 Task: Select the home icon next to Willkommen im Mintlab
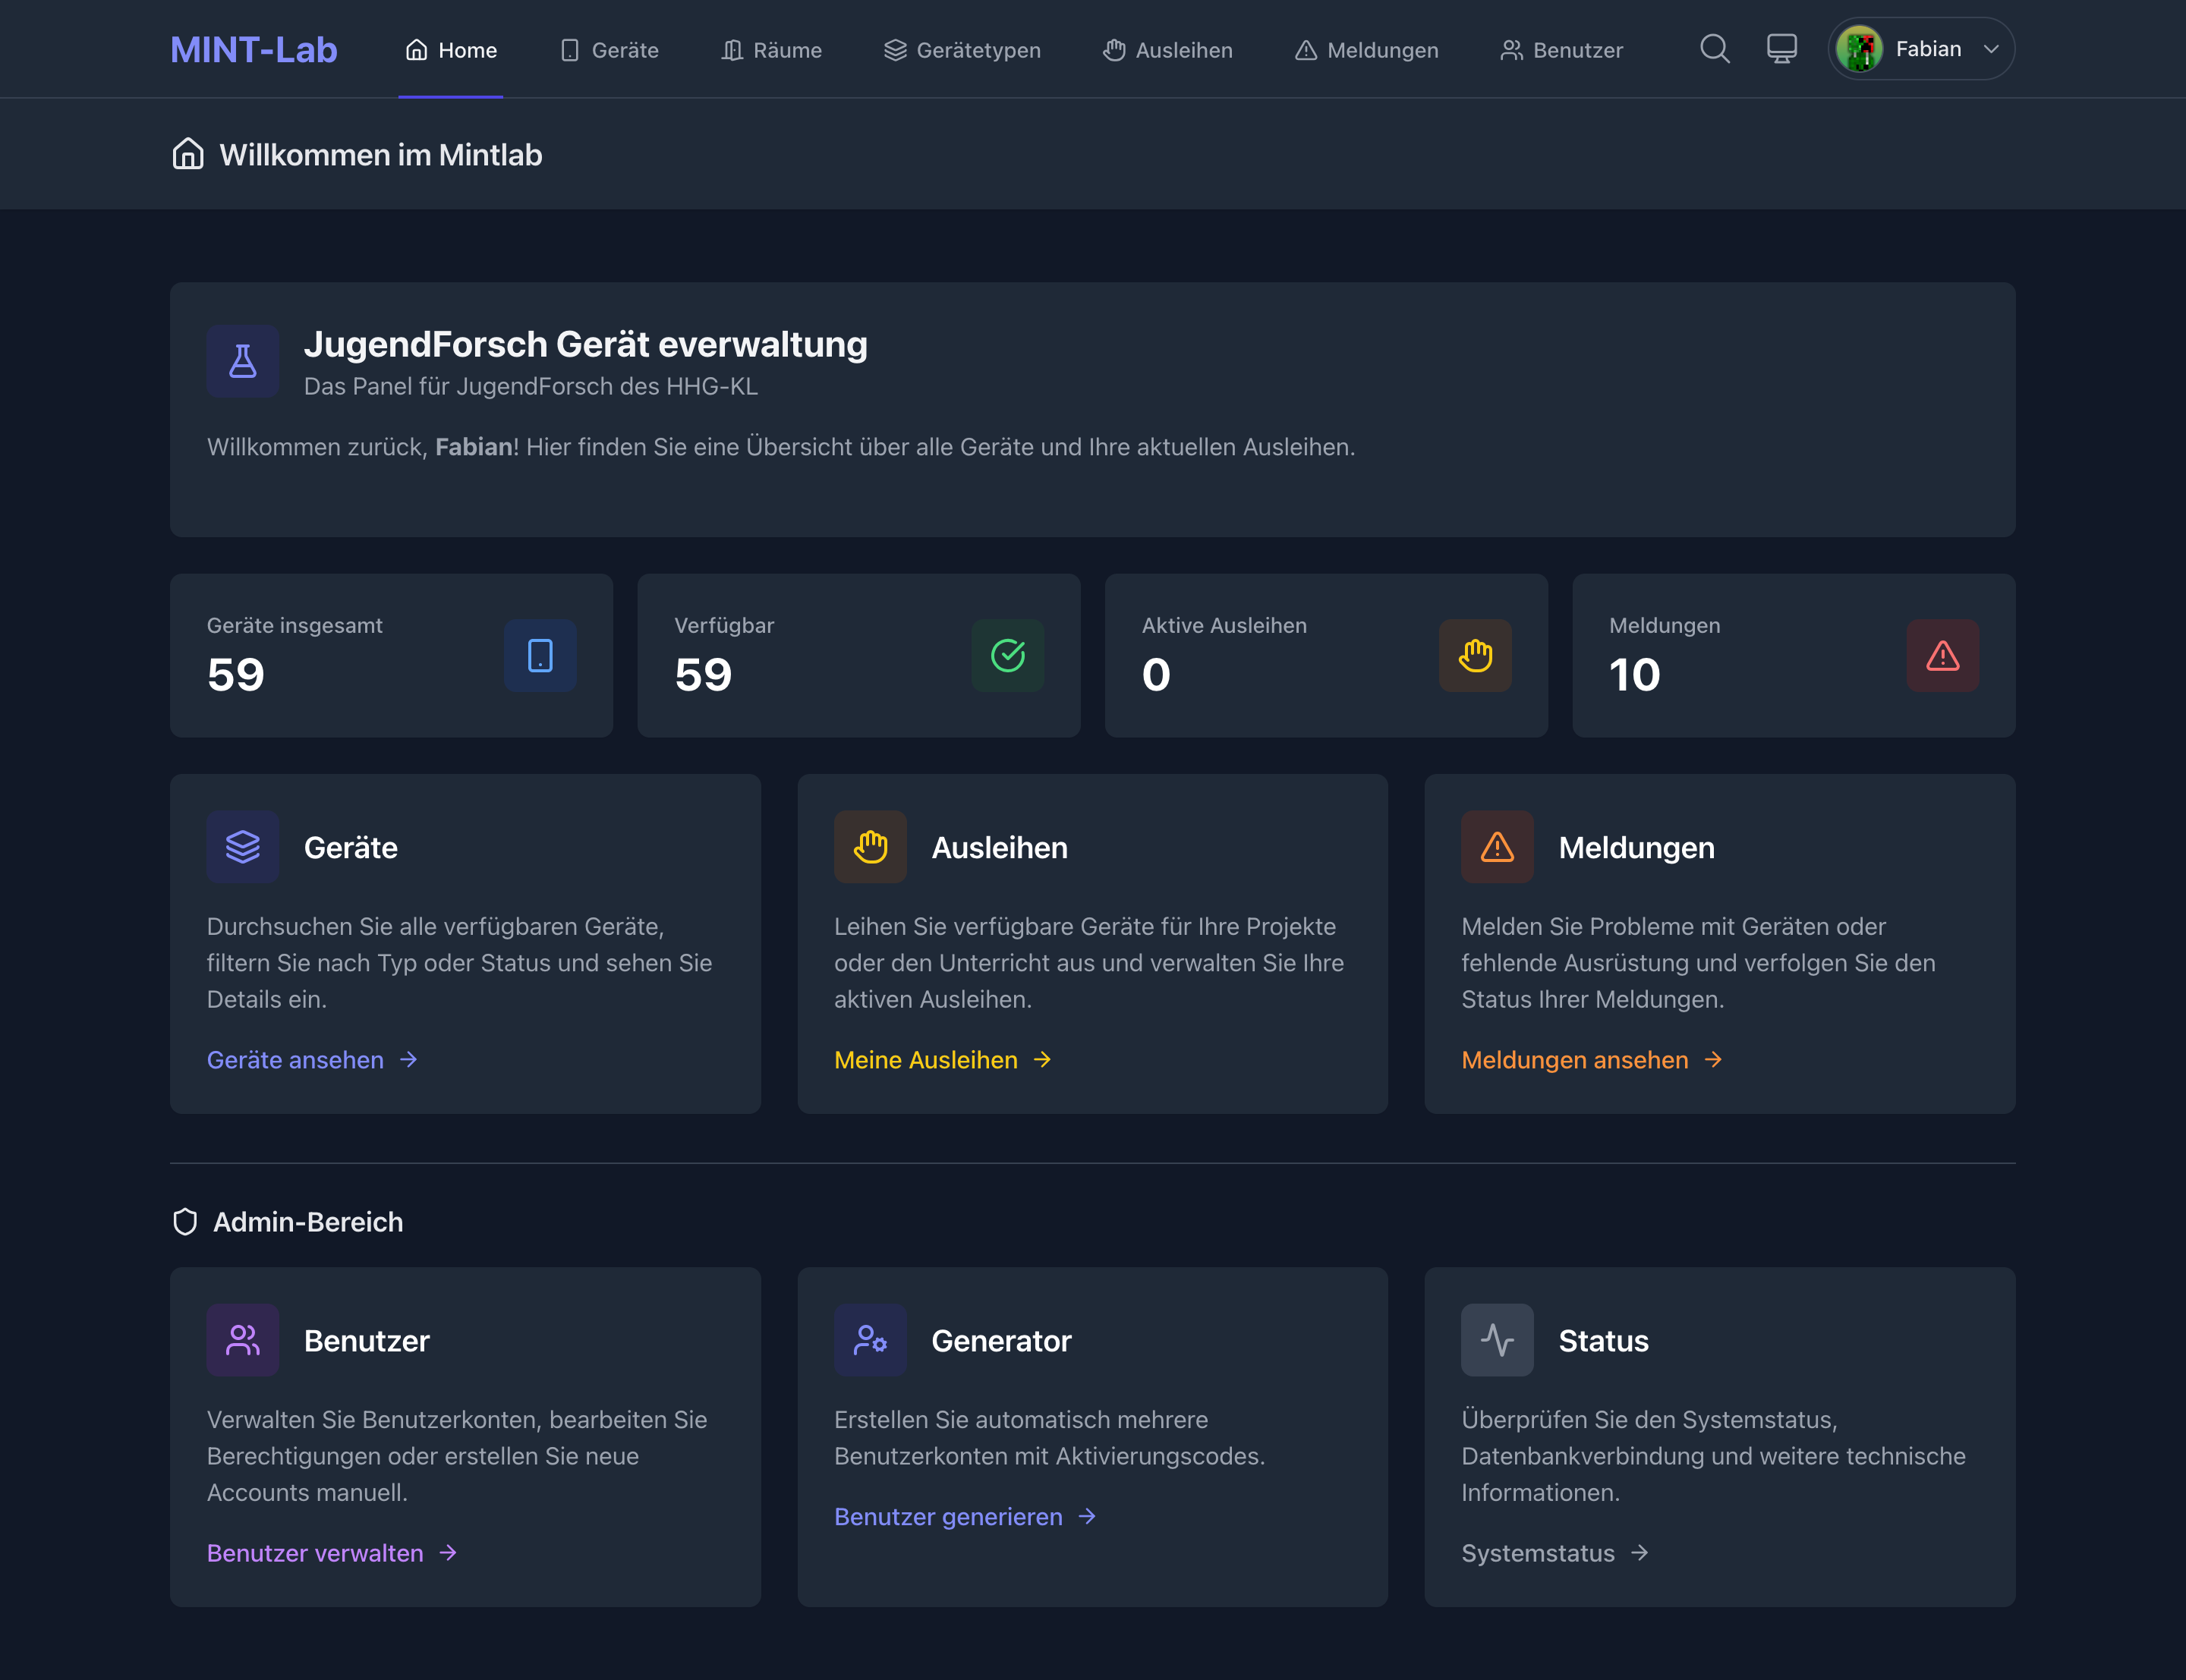pos(188,154)
